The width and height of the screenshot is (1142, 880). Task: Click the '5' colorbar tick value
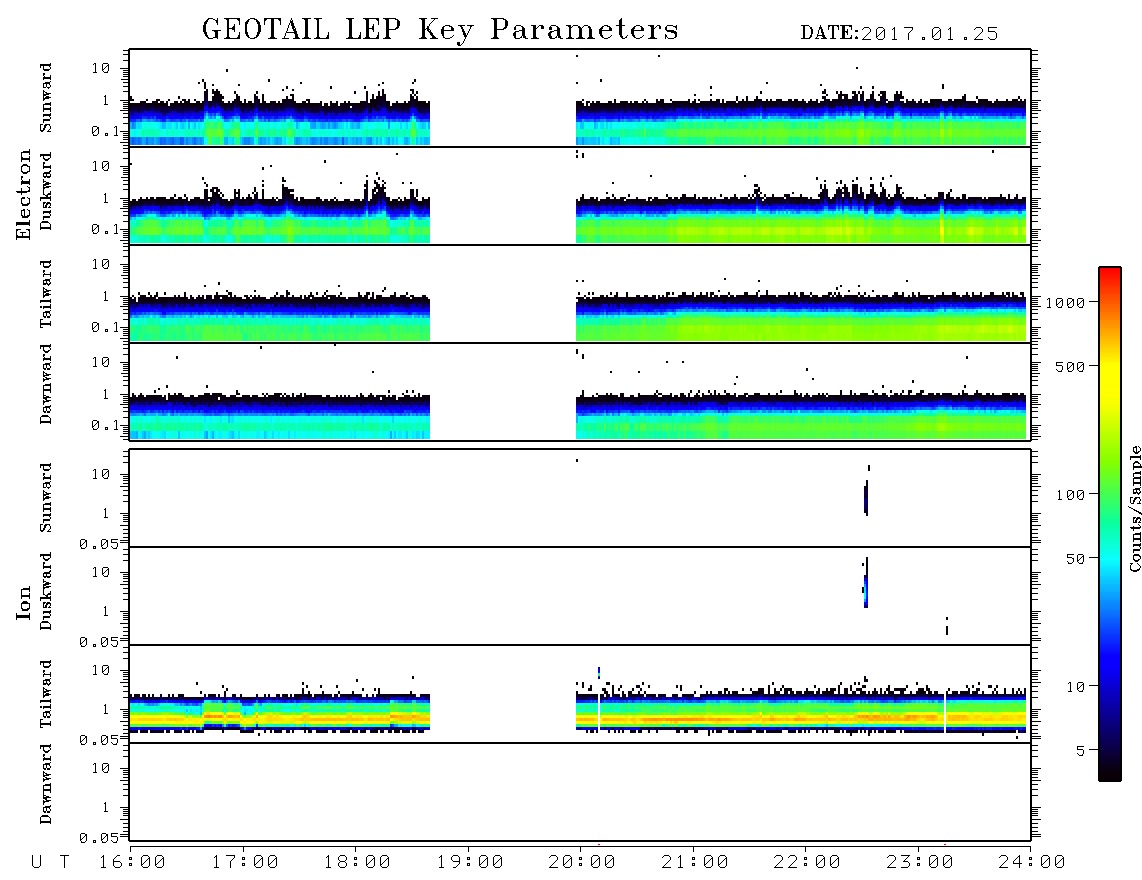pos(1081,750)
